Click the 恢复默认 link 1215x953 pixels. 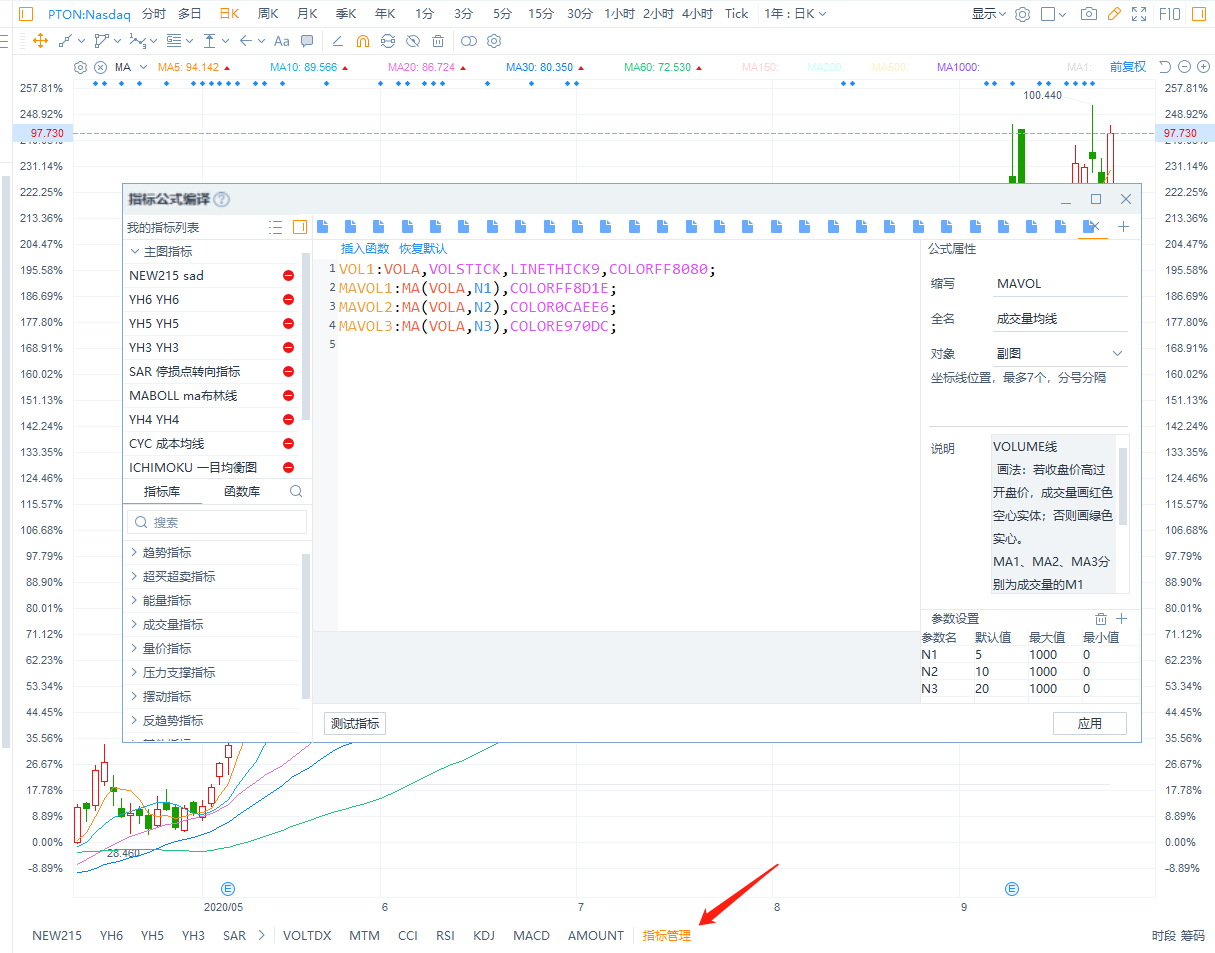click(423, 249)
